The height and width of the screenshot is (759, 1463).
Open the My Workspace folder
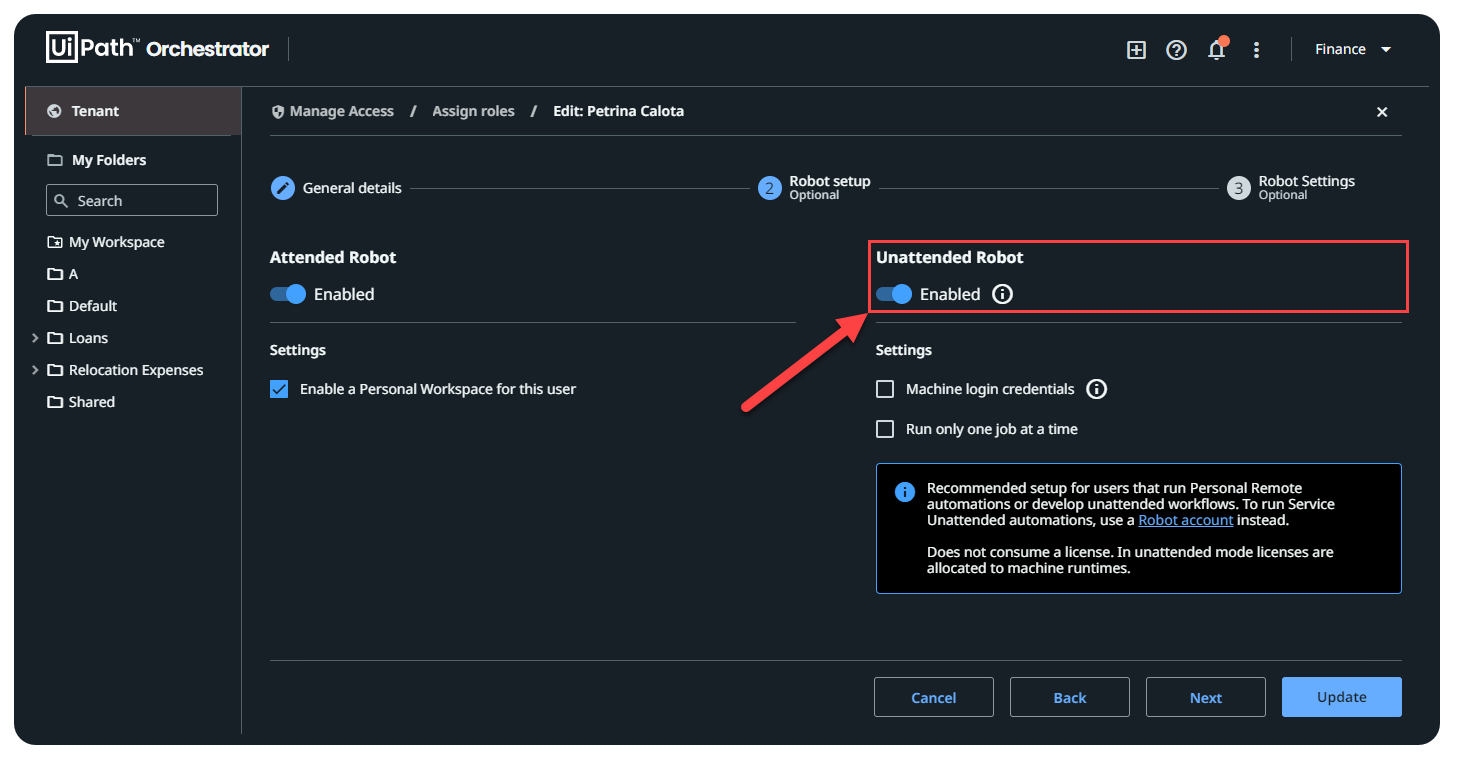click(106, 242)
